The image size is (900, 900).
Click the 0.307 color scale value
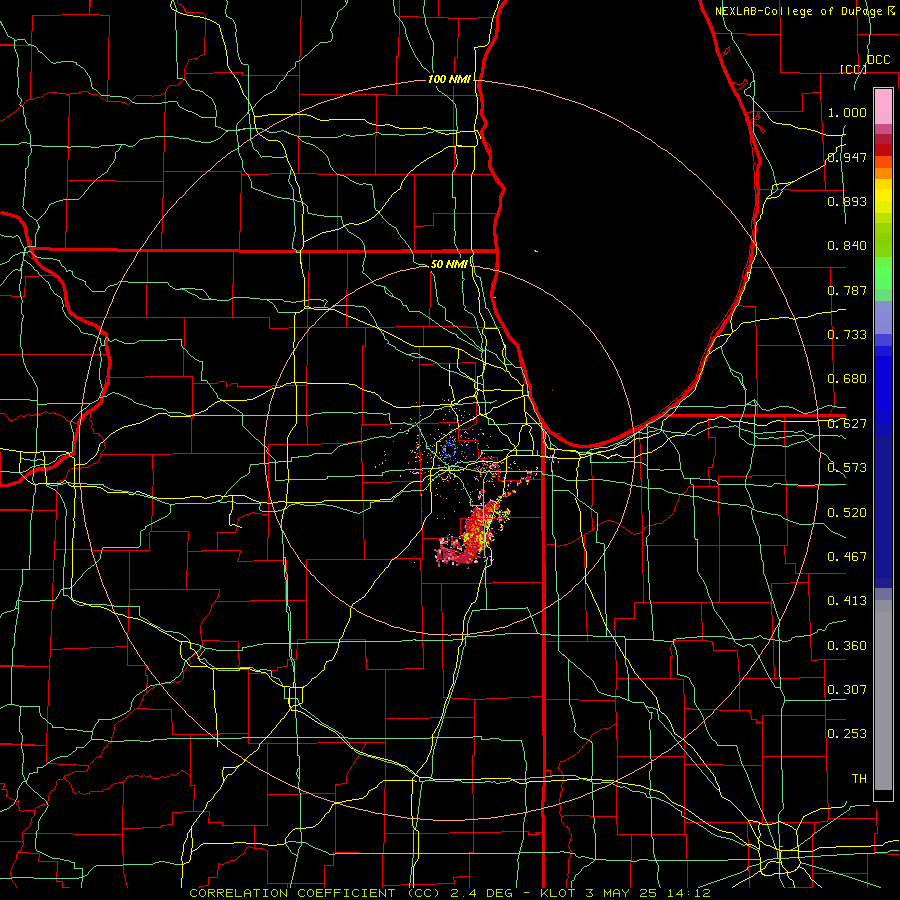pyautogui.click(x=847, y=690)
